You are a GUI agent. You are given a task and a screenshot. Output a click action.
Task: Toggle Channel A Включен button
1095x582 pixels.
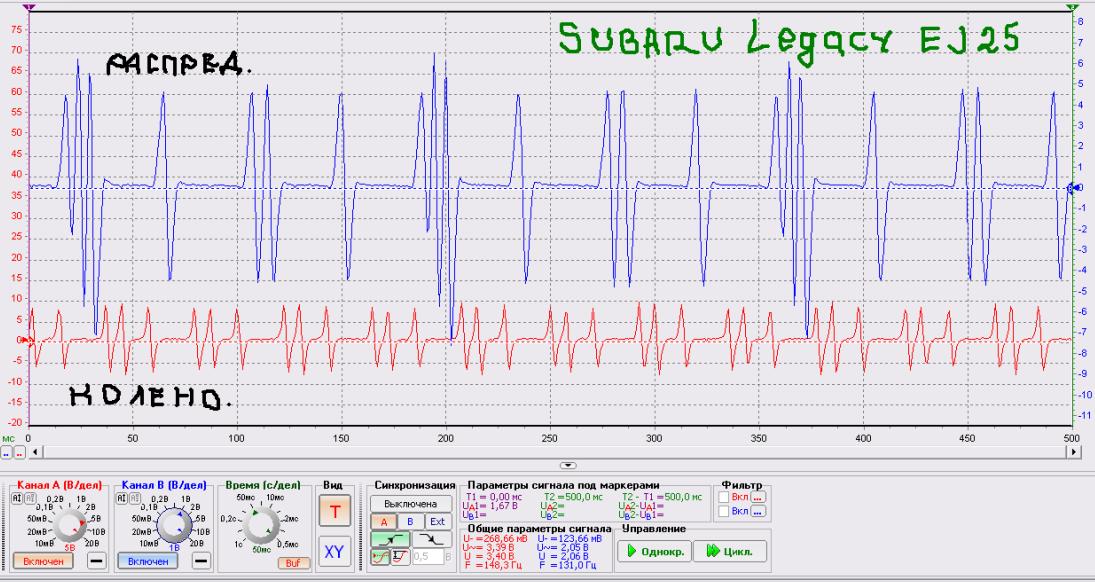pyautogui.click(x=41, y=562)
